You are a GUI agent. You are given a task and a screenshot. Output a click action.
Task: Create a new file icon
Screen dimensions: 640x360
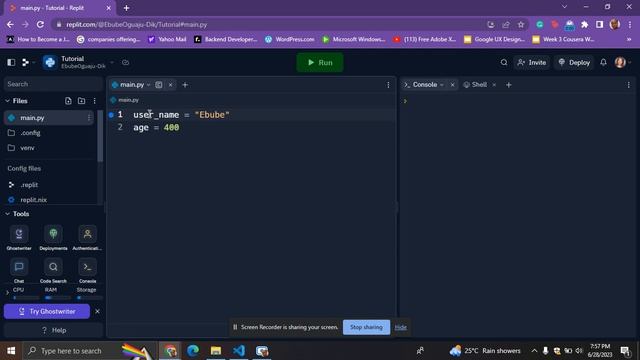(x=68, y=101)
